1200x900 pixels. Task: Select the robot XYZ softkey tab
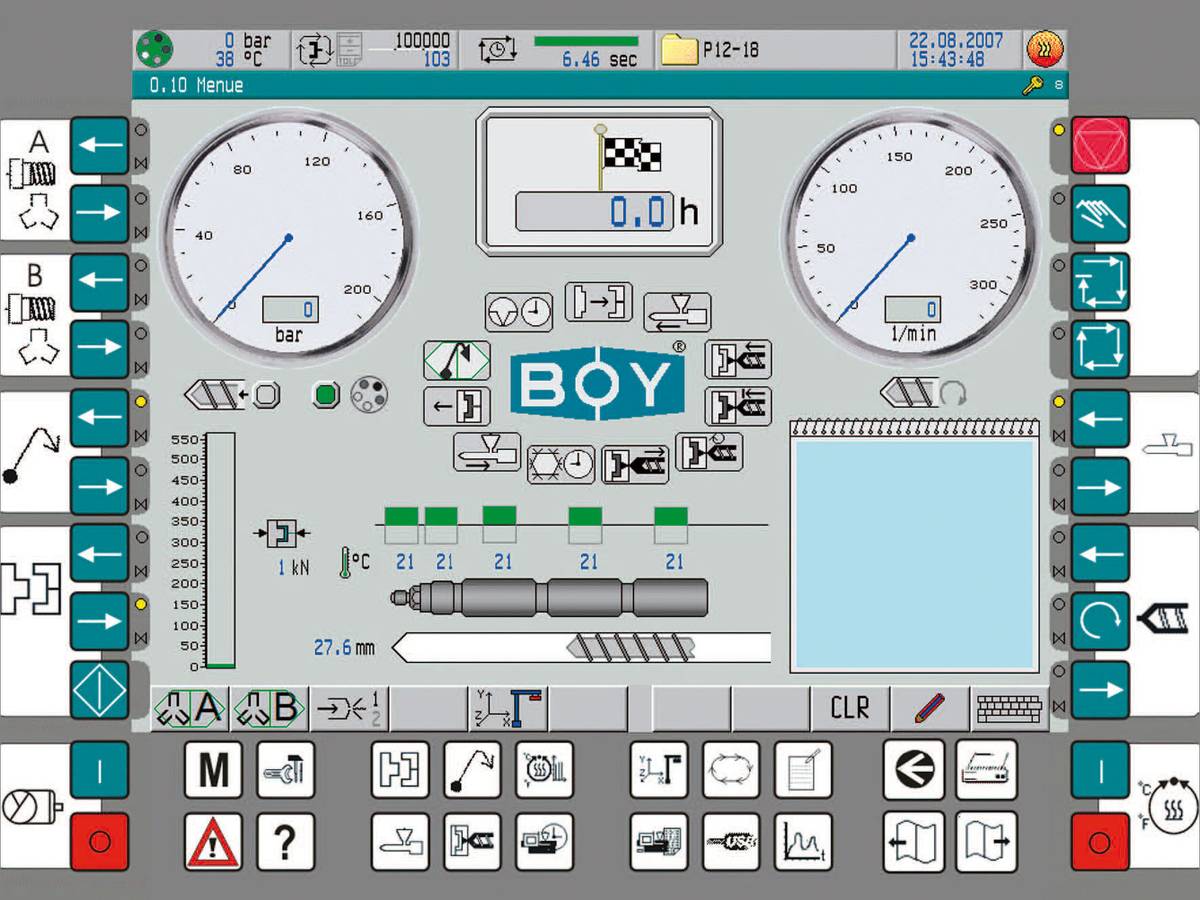[x=508, y=709]
